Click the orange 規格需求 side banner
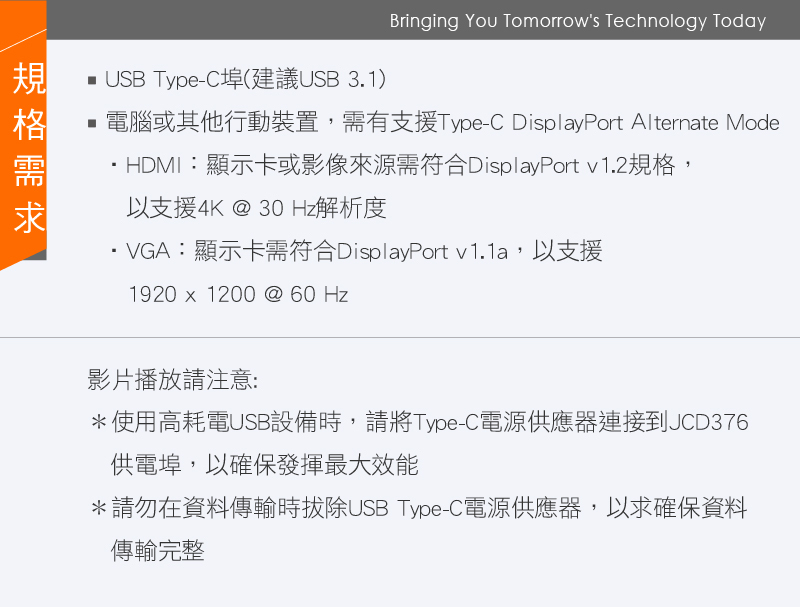Screen dimensions: 800x607 (28, 150)
